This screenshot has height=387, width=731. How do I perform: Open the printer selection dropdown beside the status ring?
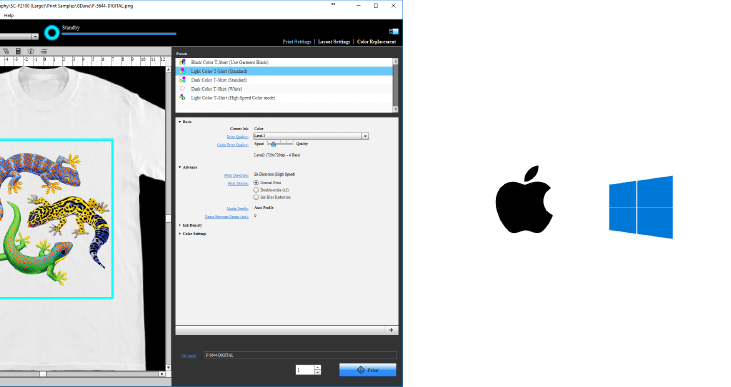click(x=35, y=36)
